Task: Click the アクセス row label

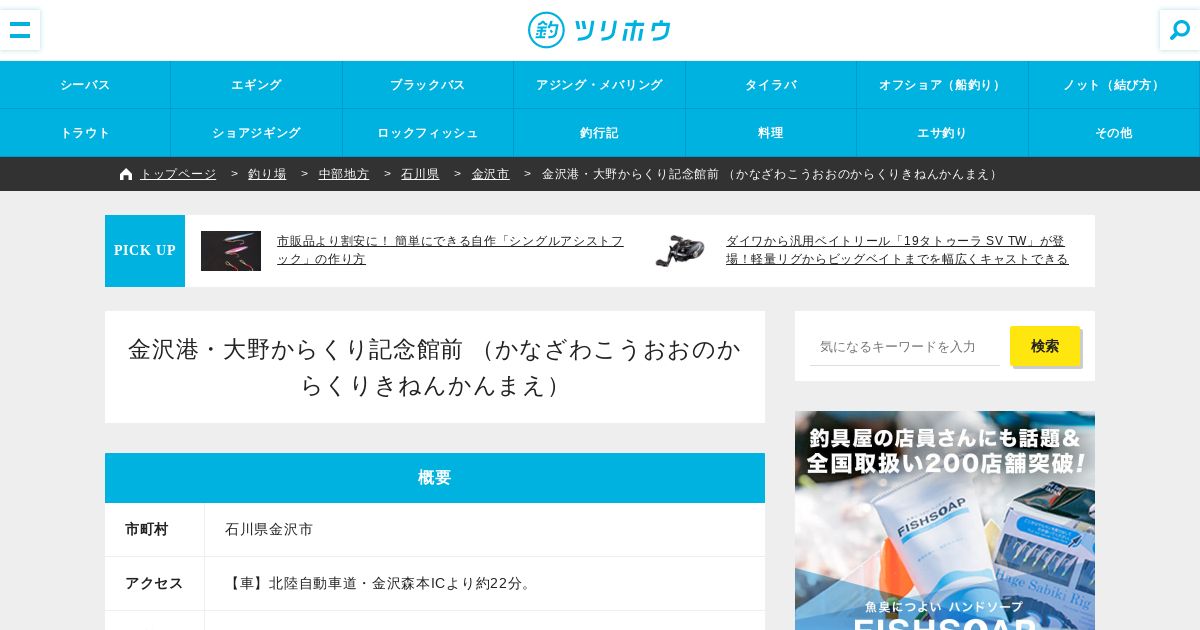Action: pos(154,583)
